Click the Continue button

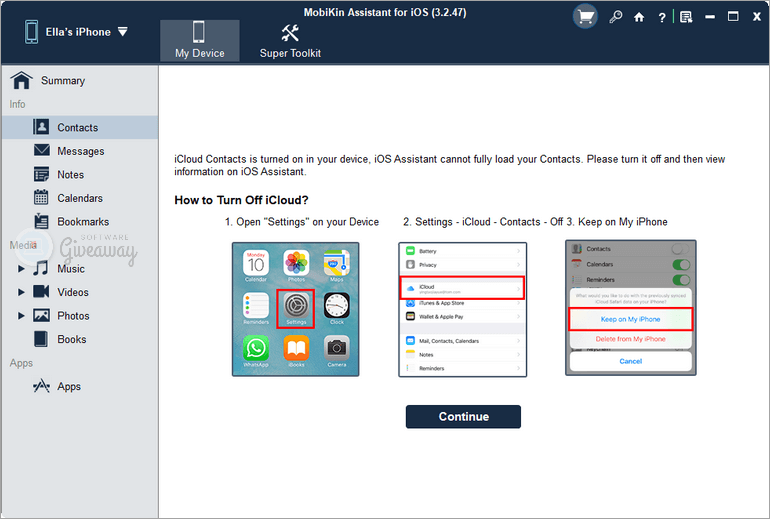point(463,417)
